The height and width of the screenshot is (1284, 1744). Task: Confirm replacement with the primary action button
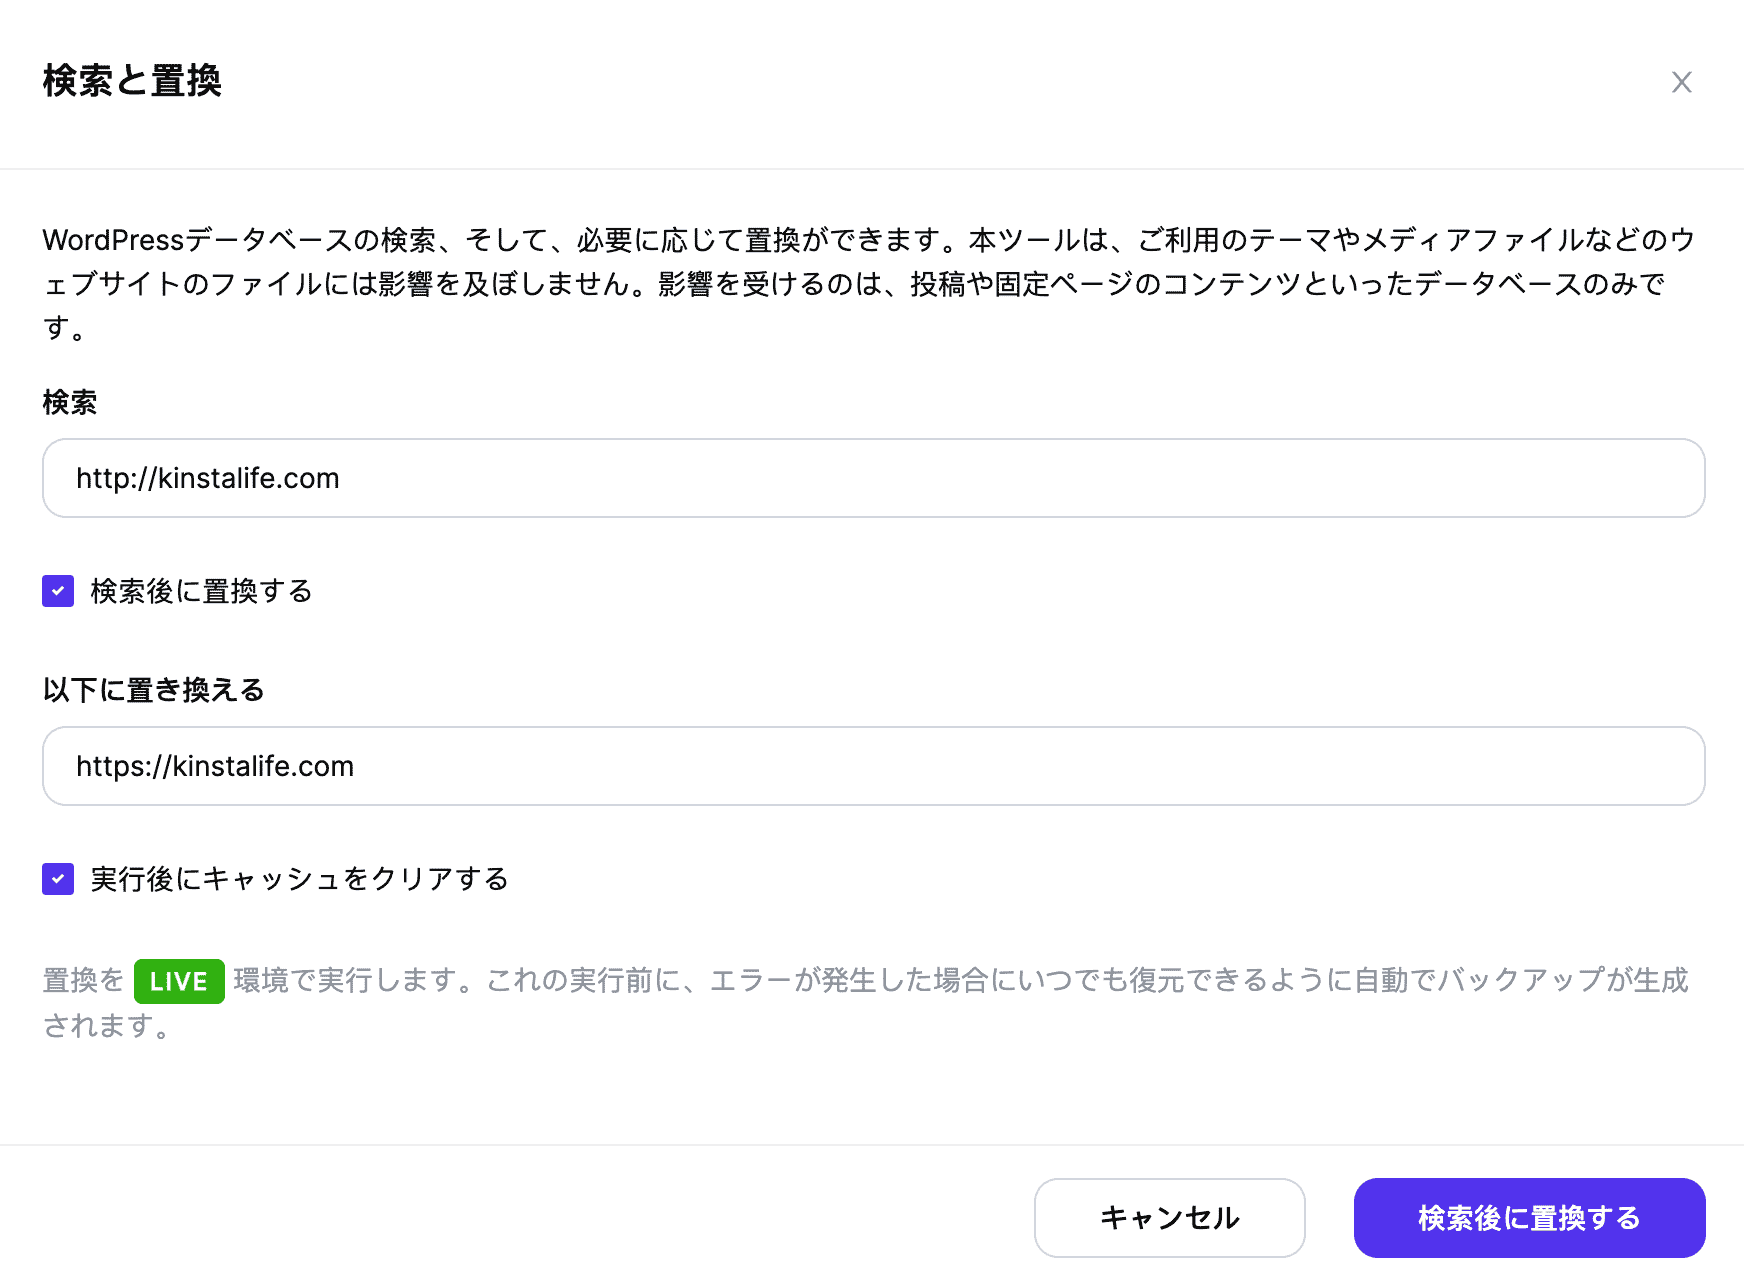click(1528, 1218)
